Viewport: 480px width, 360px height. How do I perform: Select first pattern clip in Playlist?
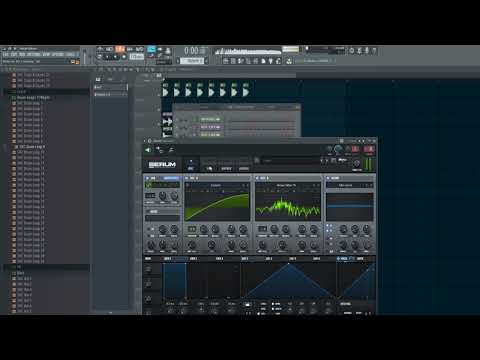click(166, 89)
